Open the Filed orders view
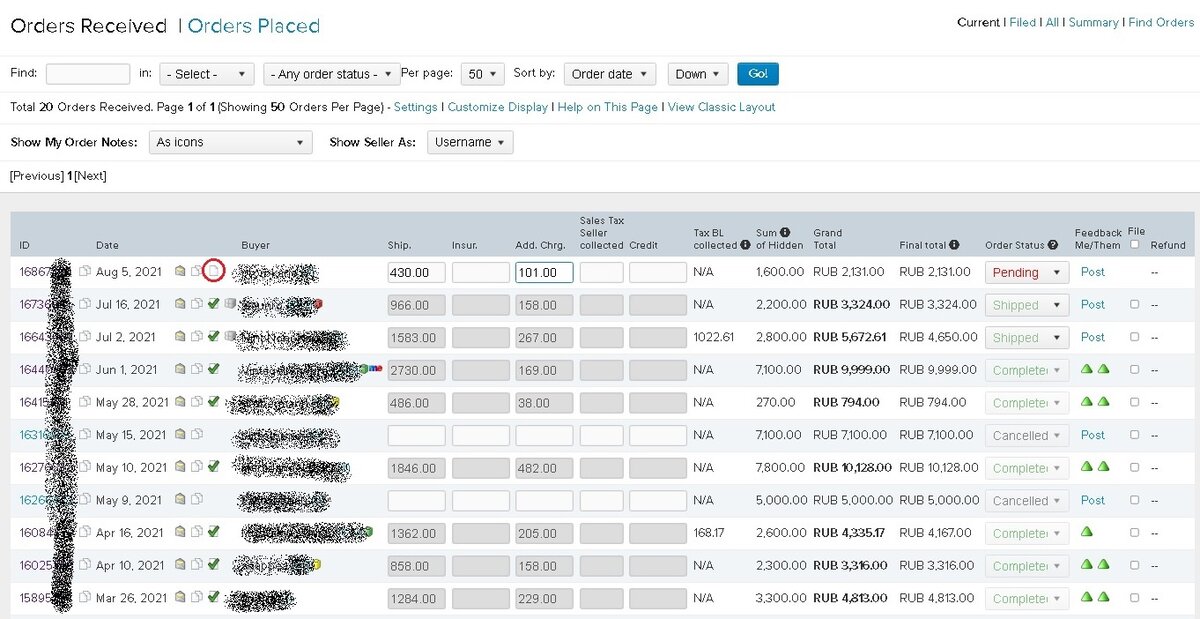Image resolution: width=1200 pixels, height=619 pixels. tap(1023, 22)
